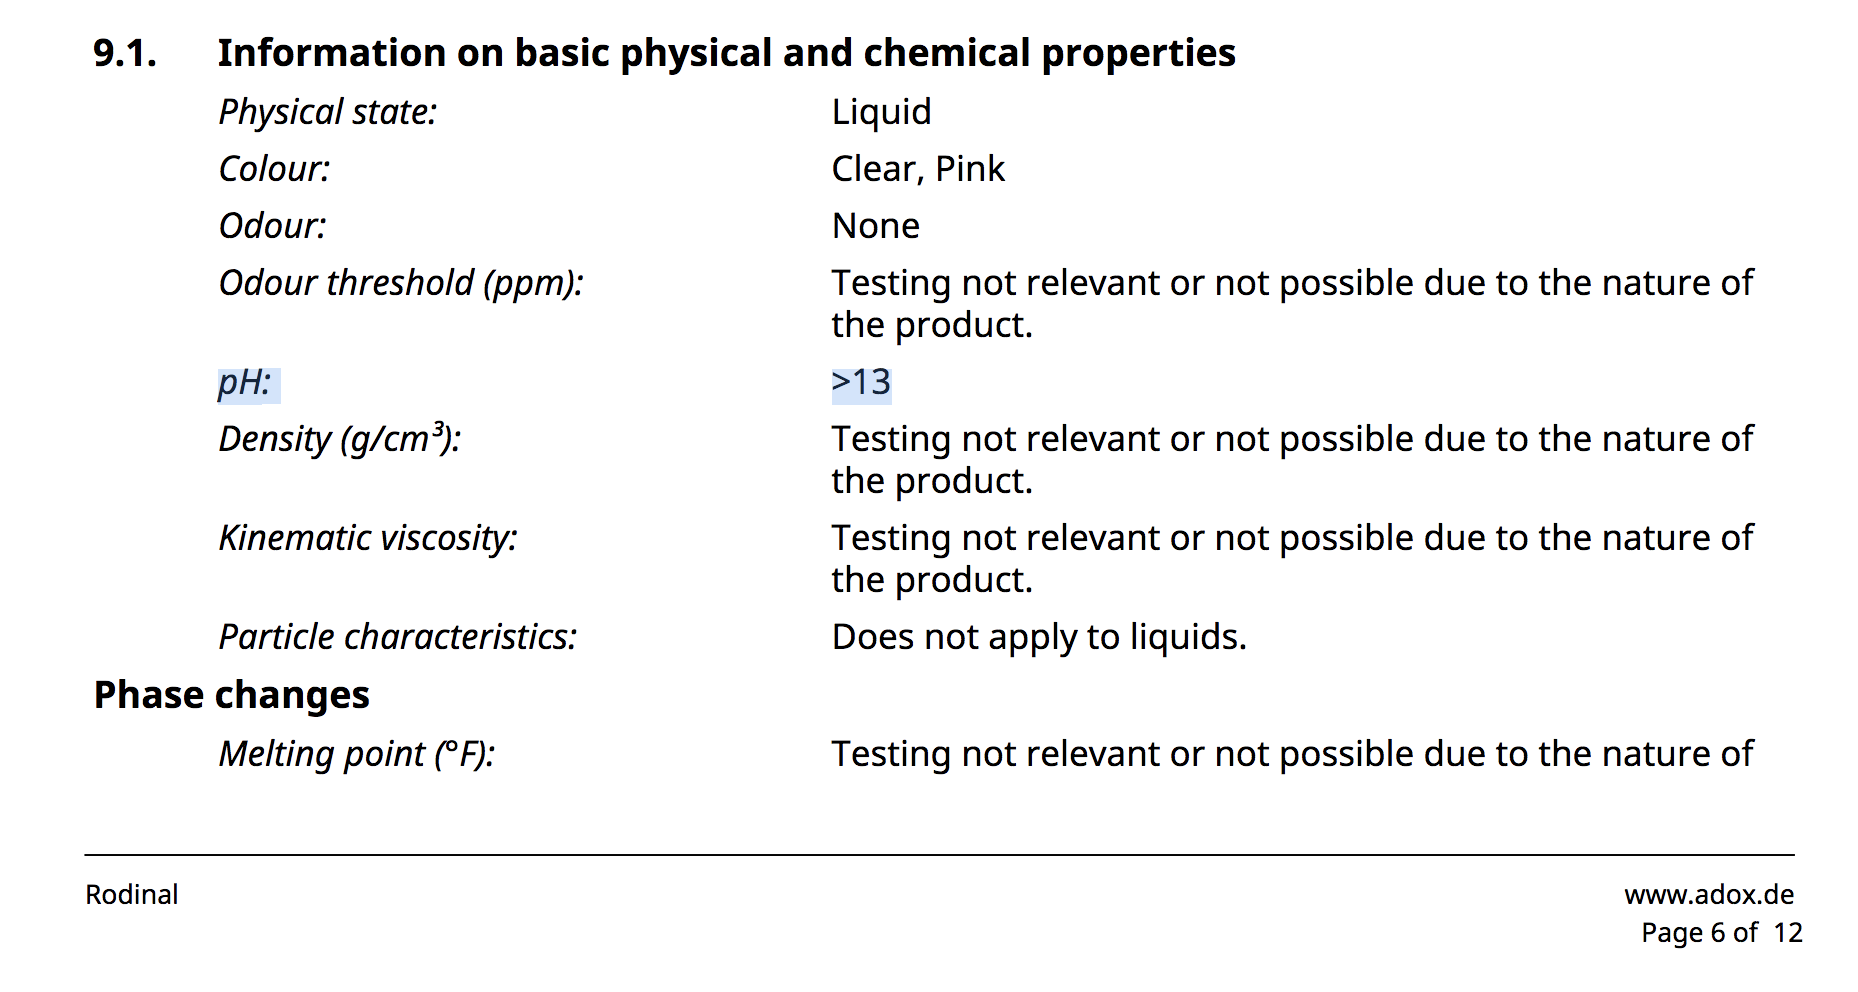Click the Physical state: label
The image size is (1858, 992).
pos(328,112)
